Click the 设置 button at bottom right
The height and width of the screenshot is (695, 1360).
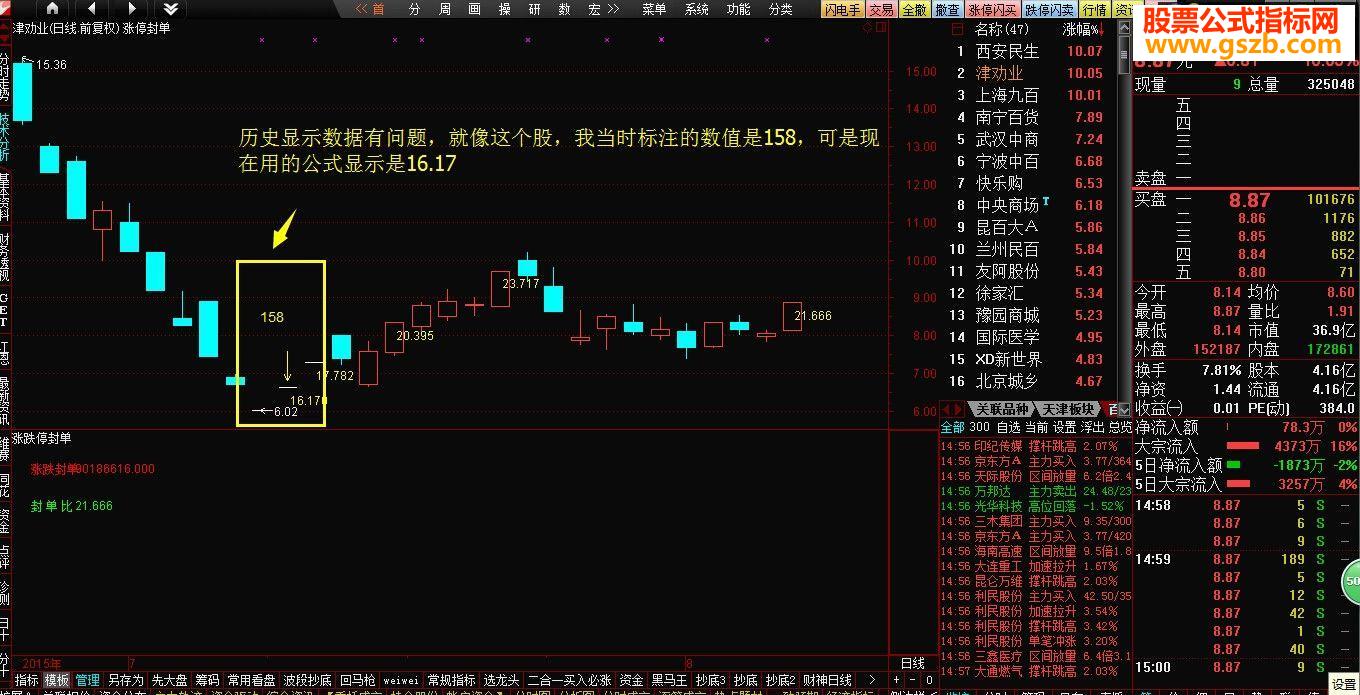click(x=1345, y=684)
